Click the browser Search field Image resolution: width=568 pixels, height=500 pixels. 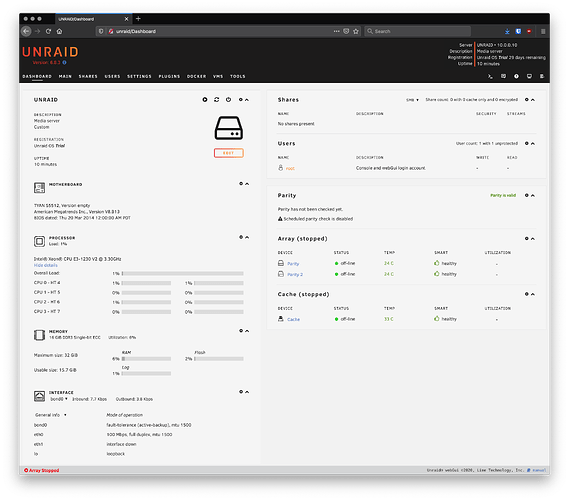click(x=418, y=31)
